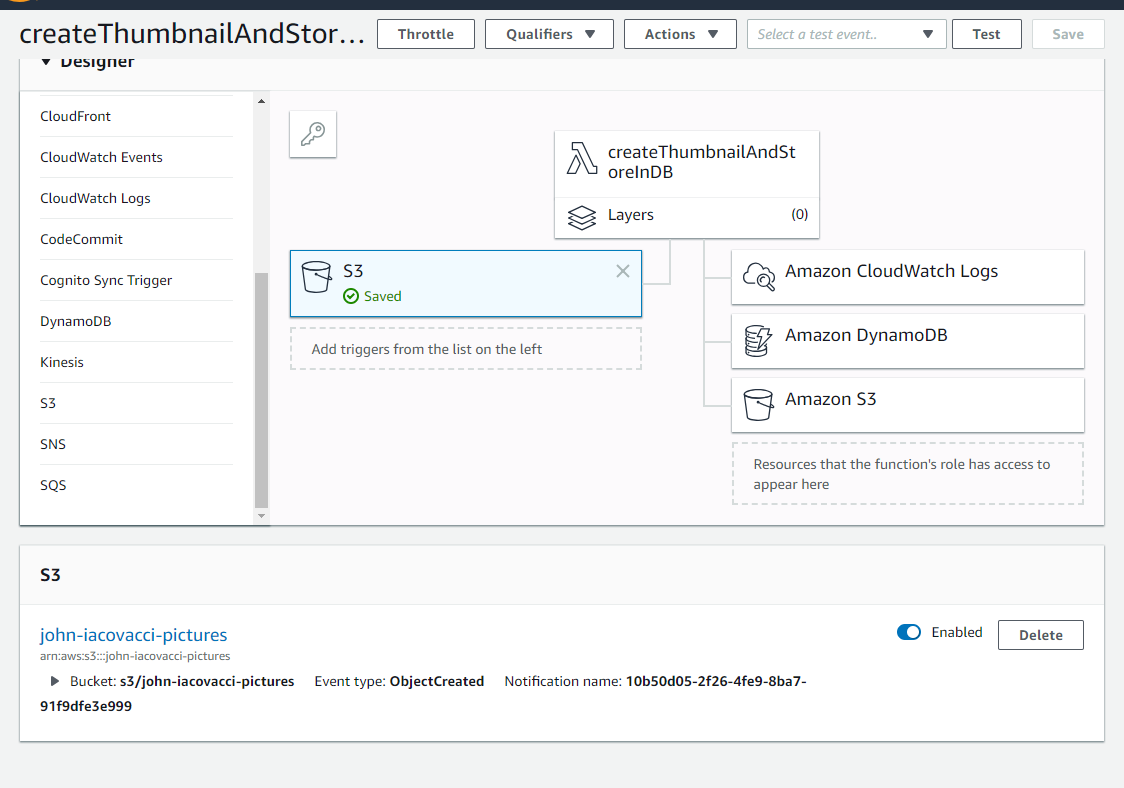This screenshot has height=788, width=1124.
Task: Toggle the Enabled switch for S3 trigger
Action: [908, 632]
